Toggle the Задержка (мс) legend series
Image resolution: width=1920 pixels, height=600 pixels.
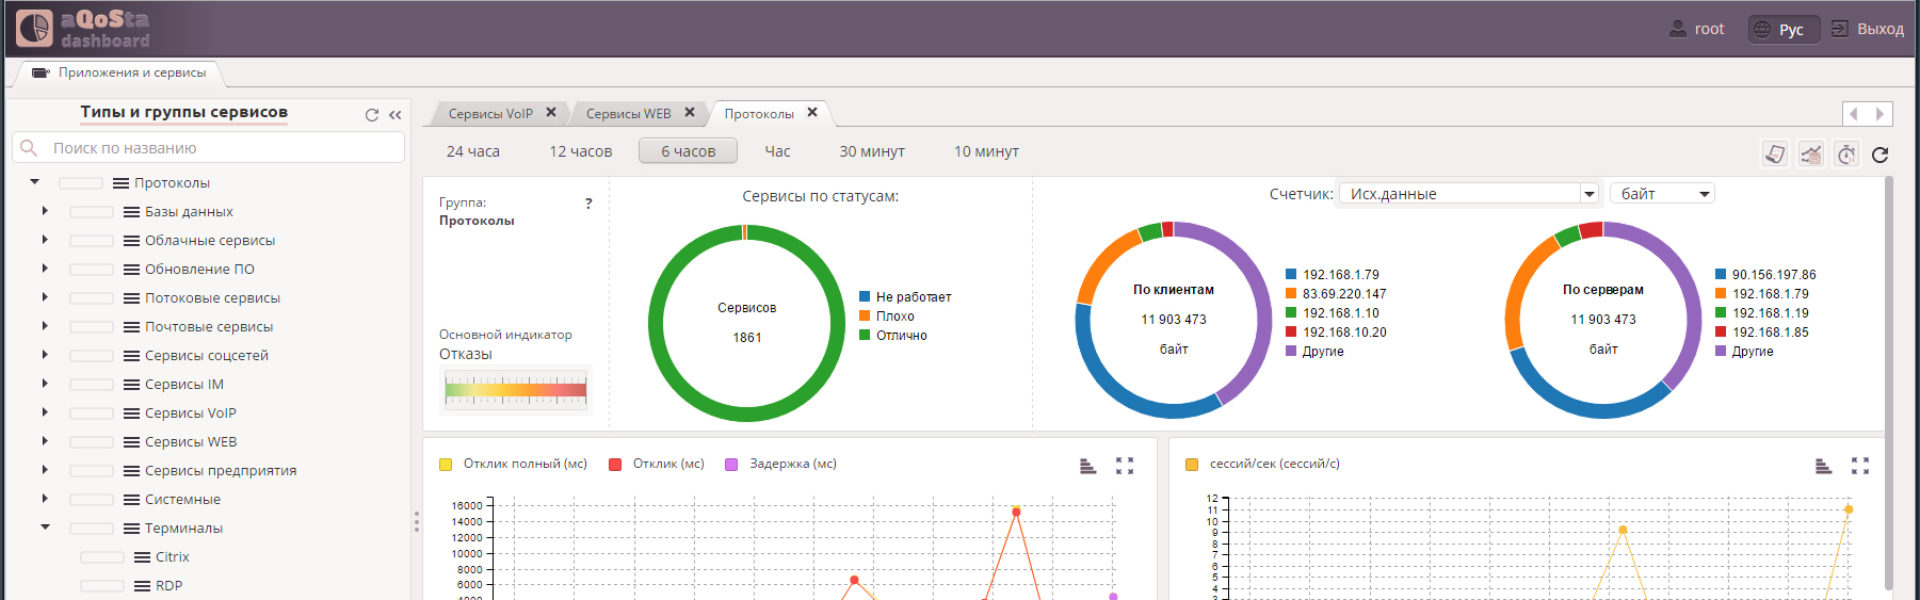click(781, 464)
